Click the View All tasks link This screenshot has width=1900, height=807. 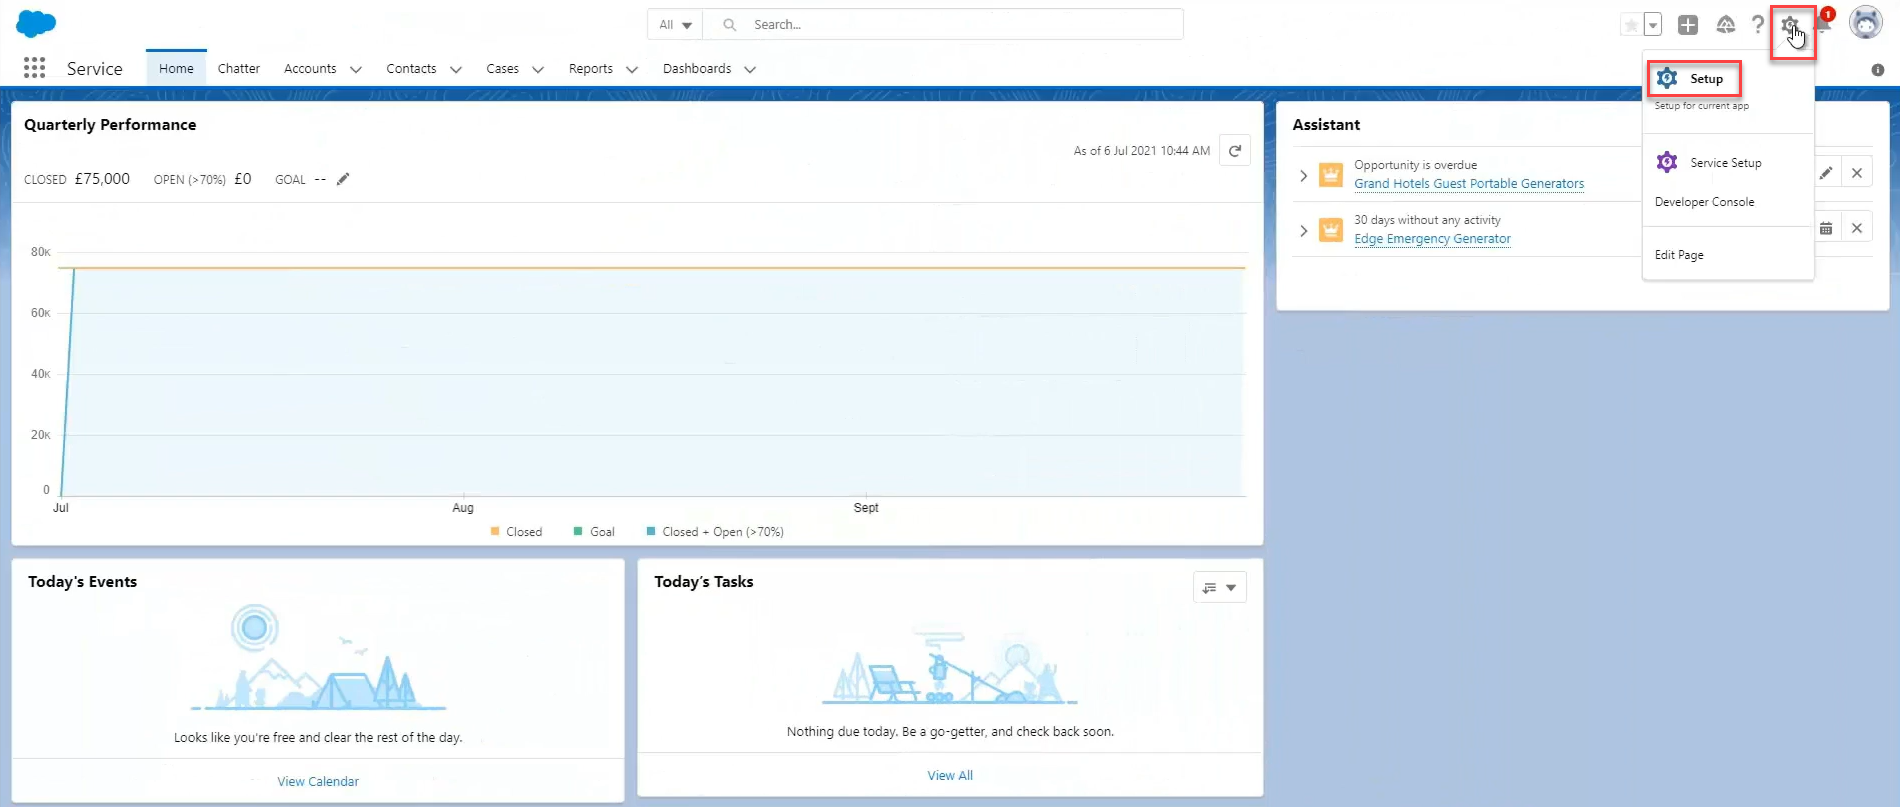[950, 776]
